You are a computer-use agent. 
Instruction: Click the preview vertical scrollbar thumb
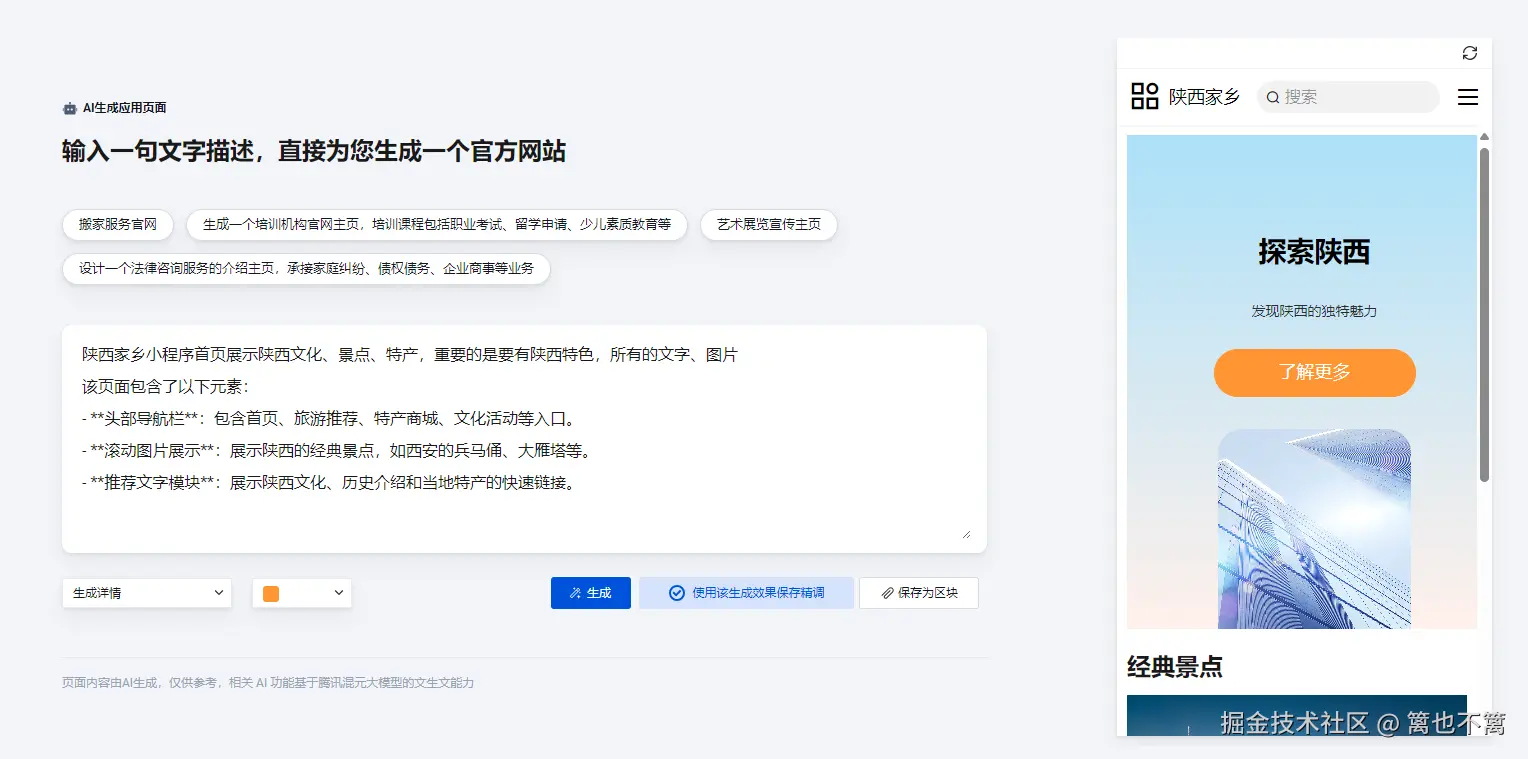click(1484, 315)
